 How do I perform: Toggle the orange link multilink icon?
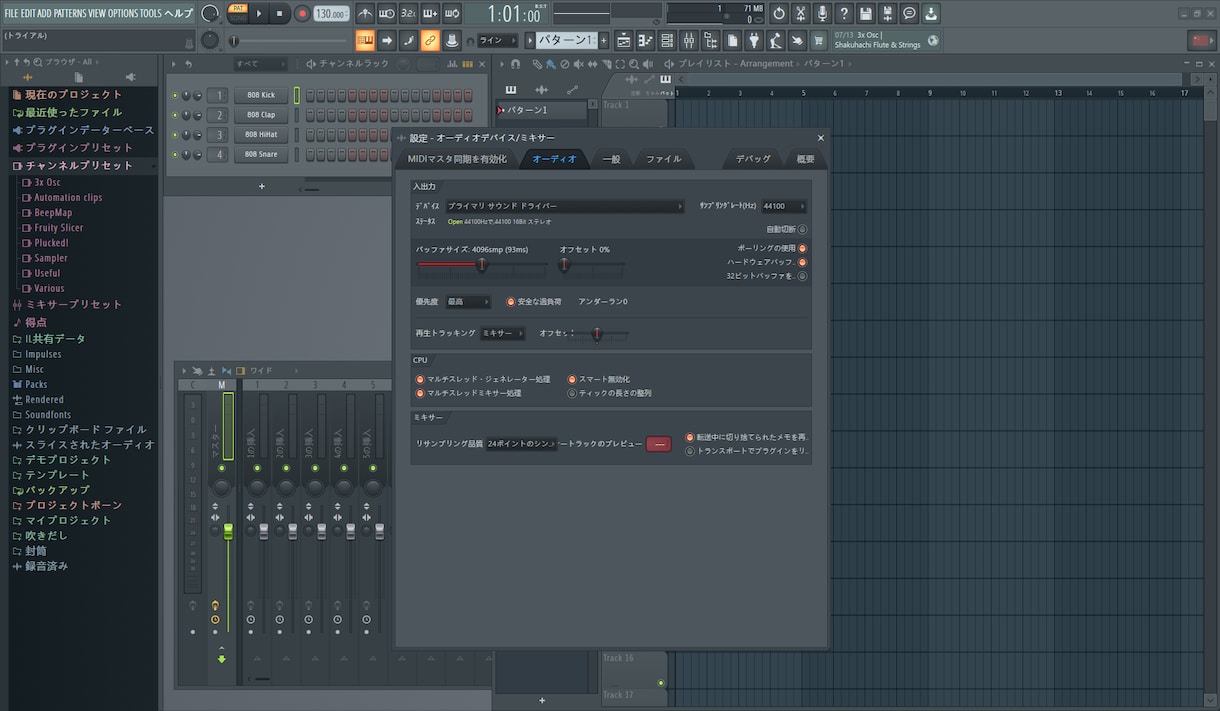[430, 40]
